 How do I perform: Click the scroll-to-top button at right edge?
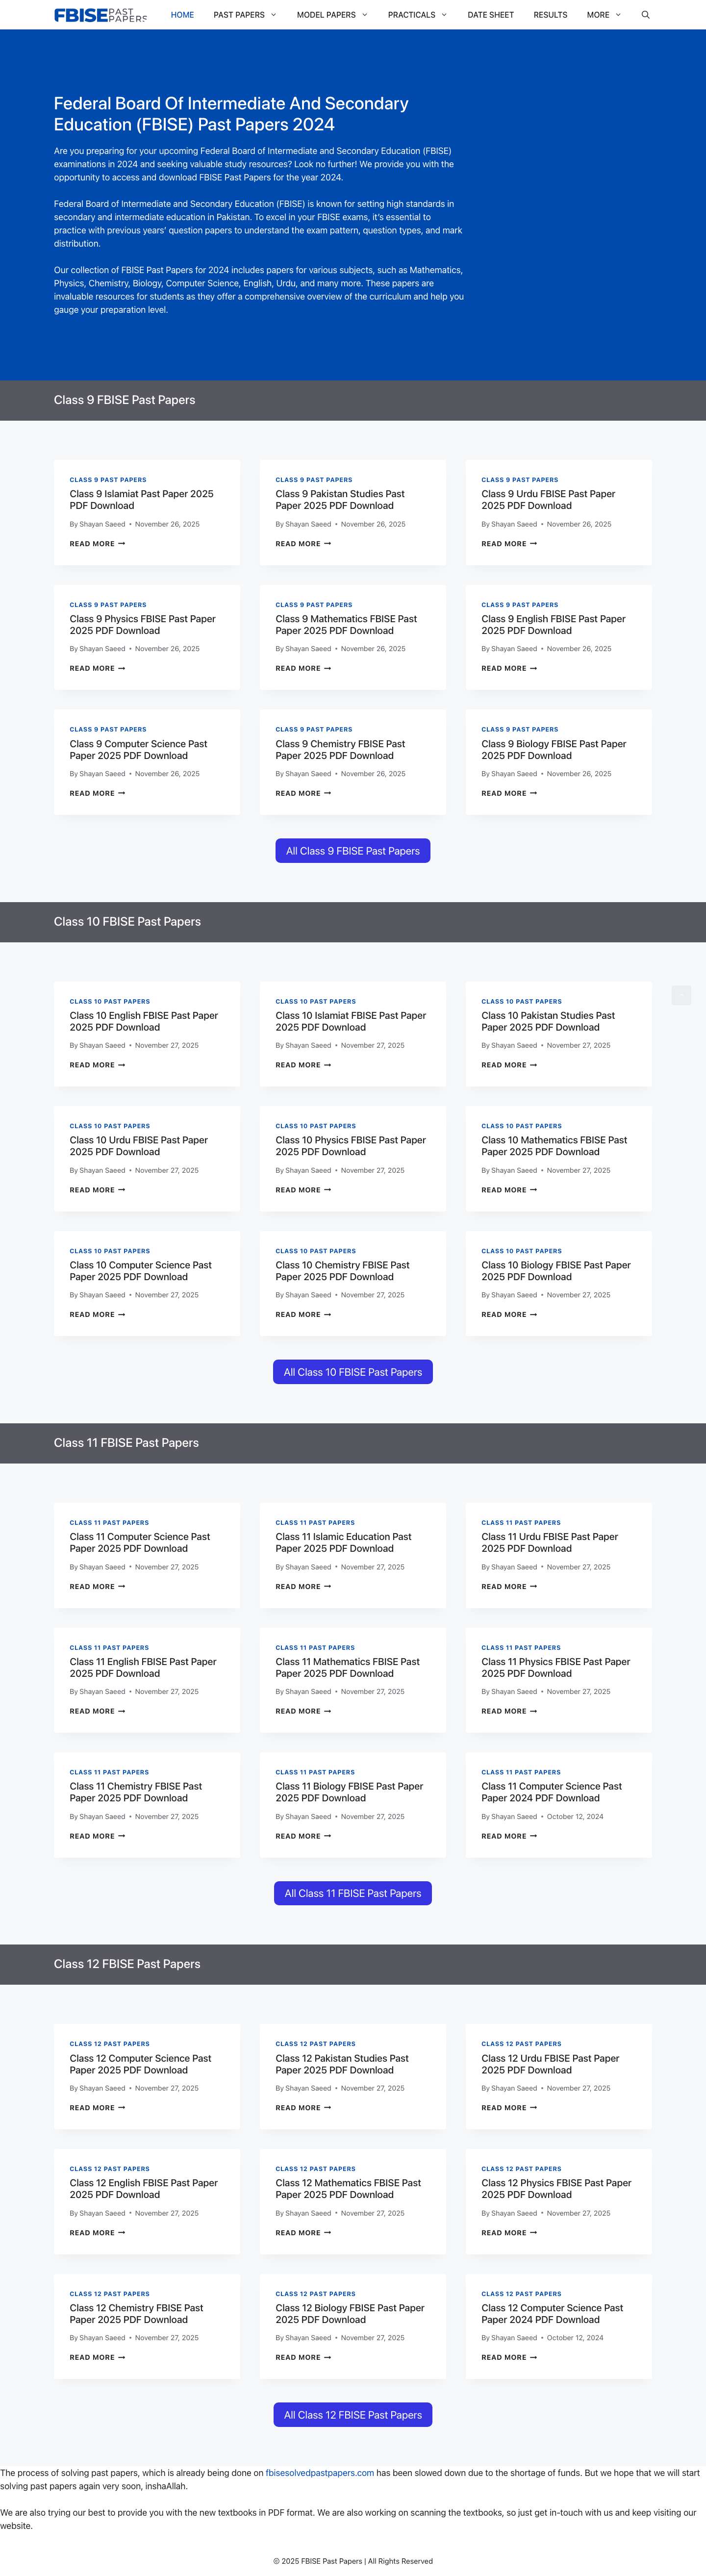681,994
